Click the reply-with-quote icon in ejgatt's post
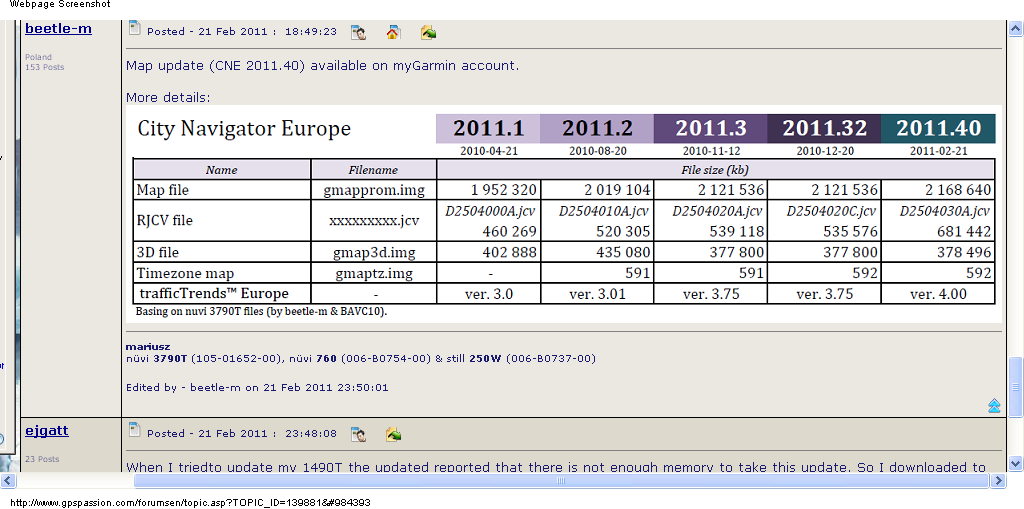1024x509 pixels. pos(393,434)
